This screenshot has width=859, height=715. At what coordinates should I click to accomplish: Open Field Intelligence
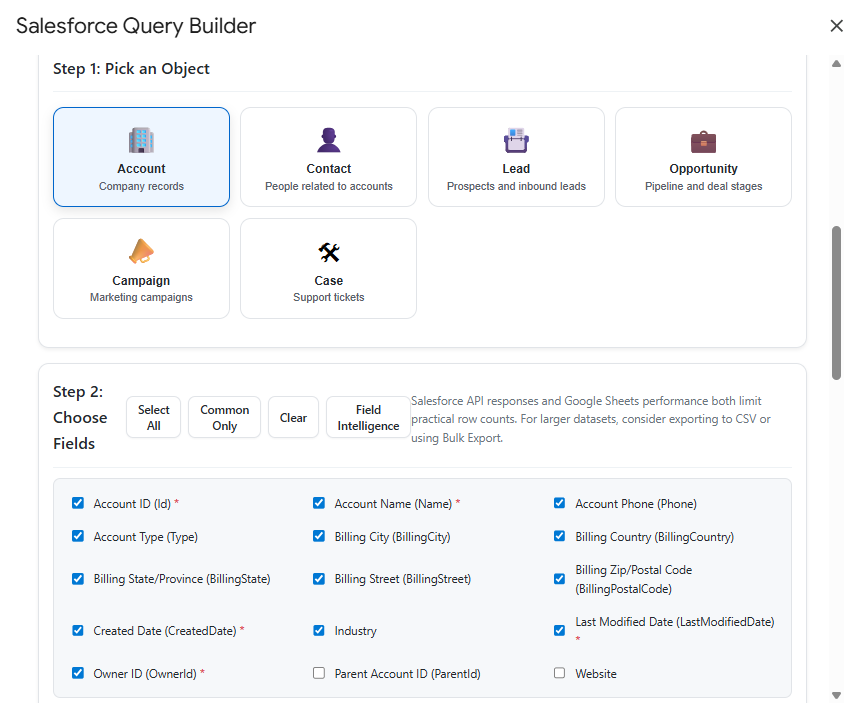point(367,417)
